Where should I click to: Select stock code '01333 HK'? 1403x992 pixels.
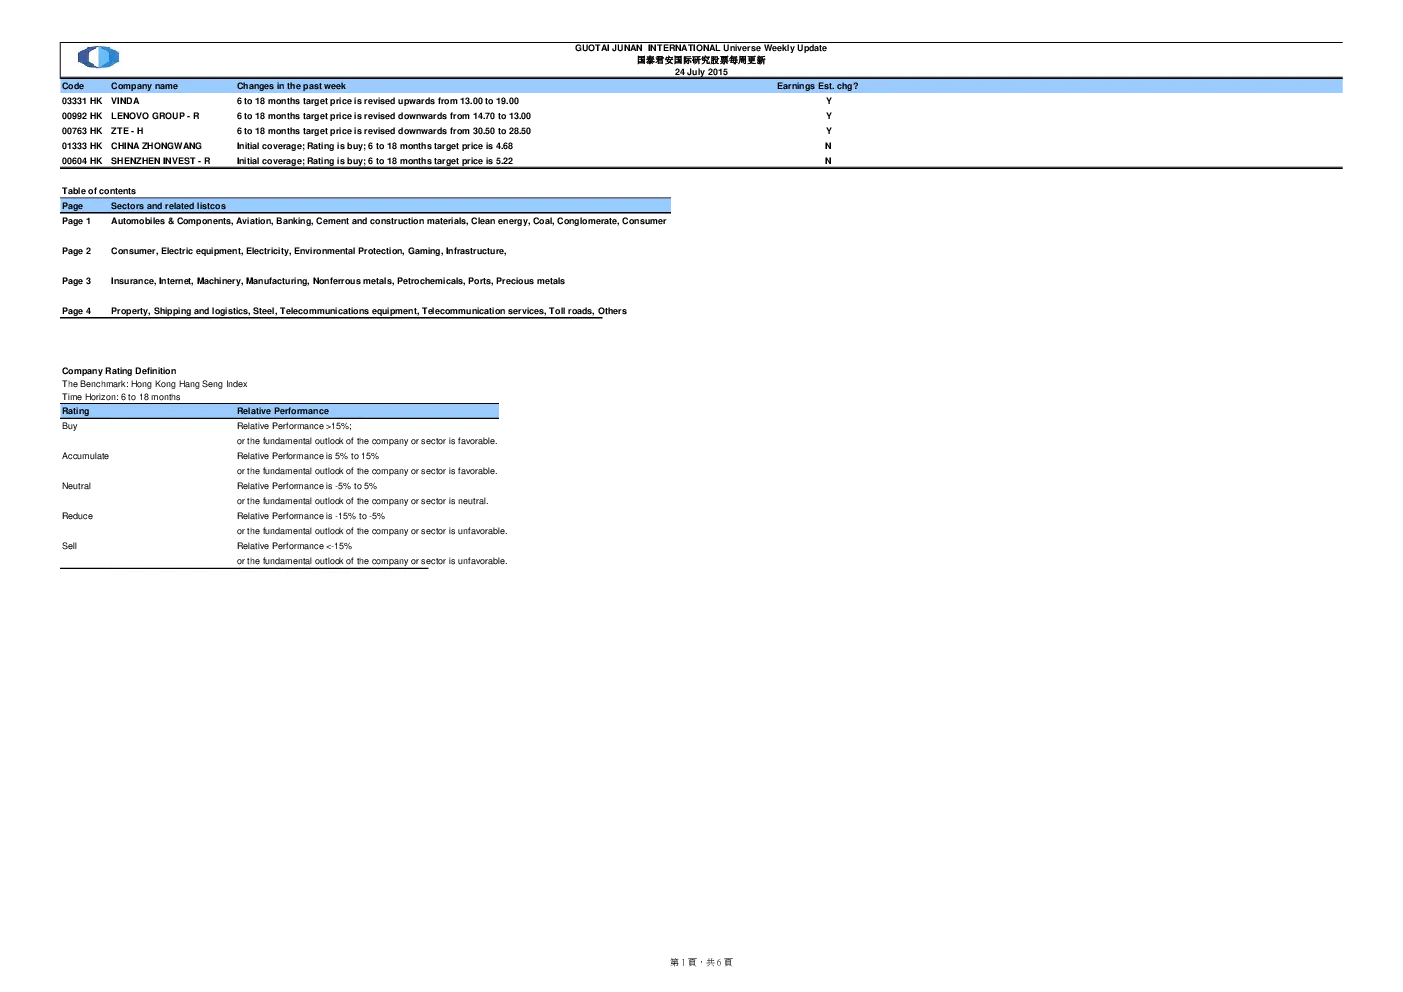[82, 146]
